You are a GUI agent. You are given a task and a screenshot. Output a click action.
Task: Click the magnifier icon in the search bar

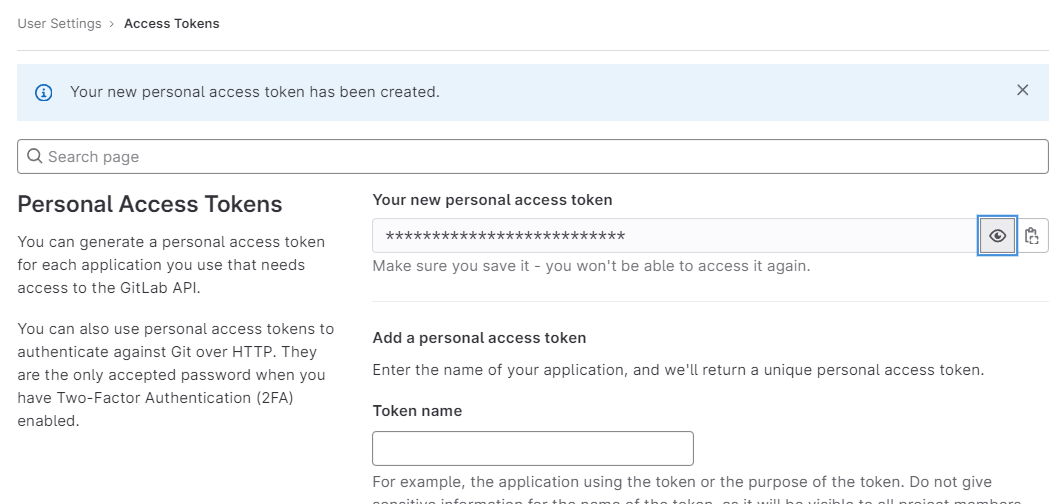coord(35,156)
